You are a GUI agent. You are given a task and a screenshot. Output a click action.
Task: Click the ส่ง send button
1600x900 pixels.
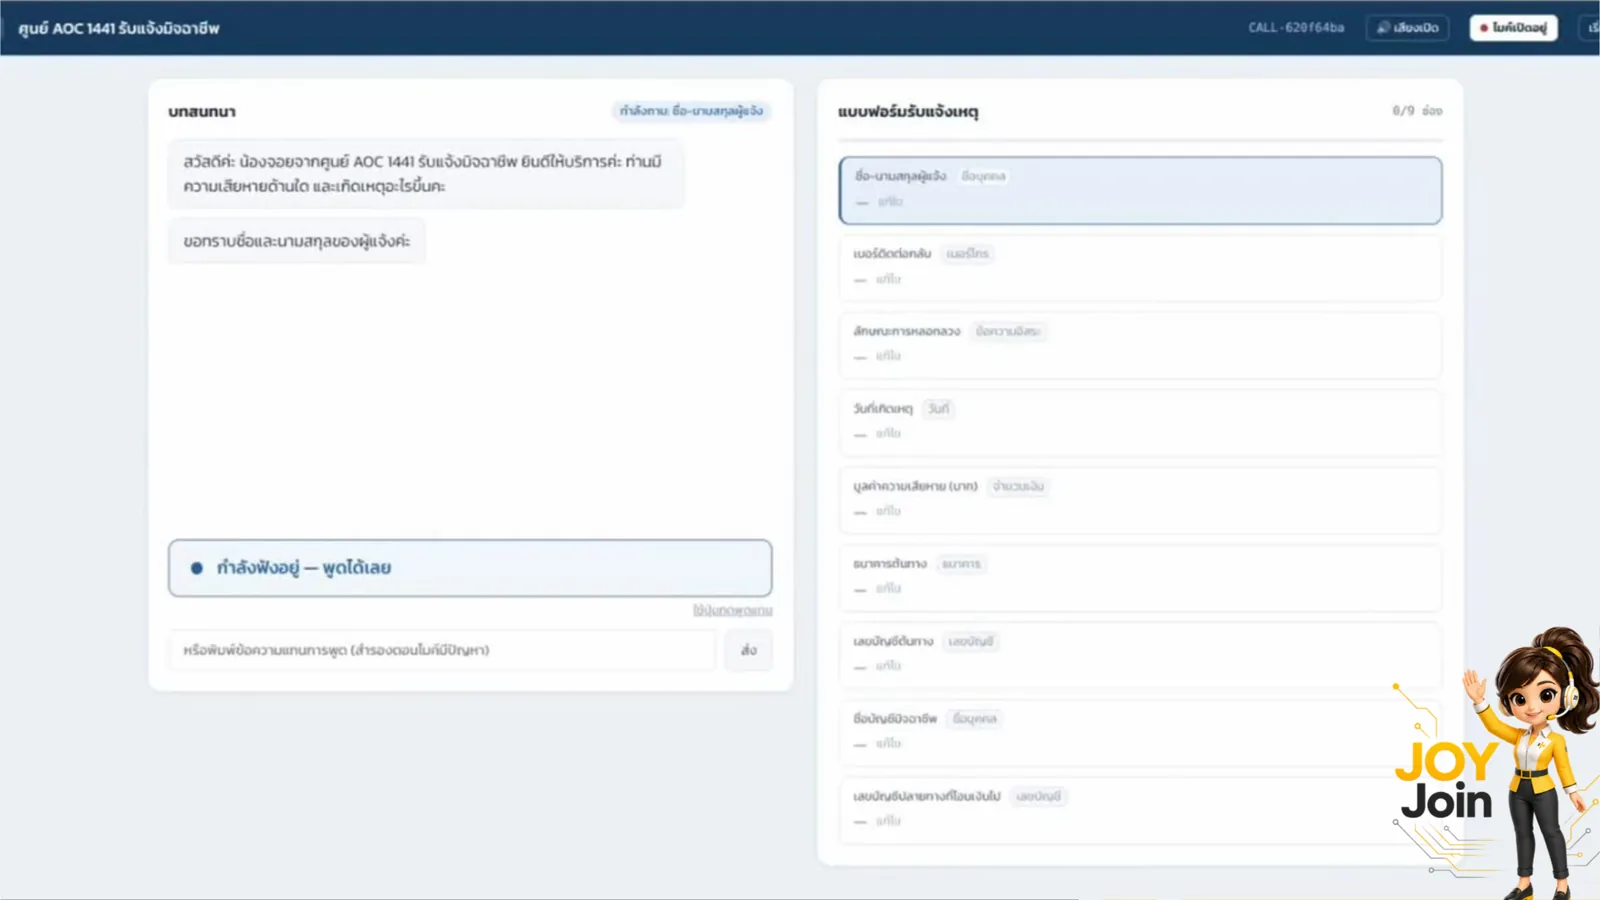coord(748,650)
